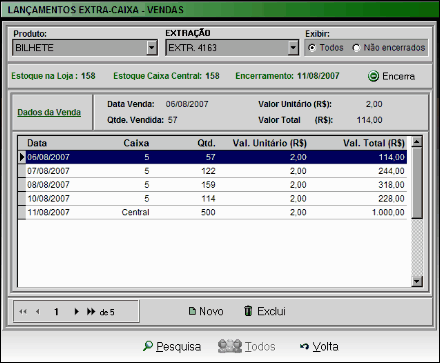
Task: Click the scrollbar down arrow
Action: (417, 281)
